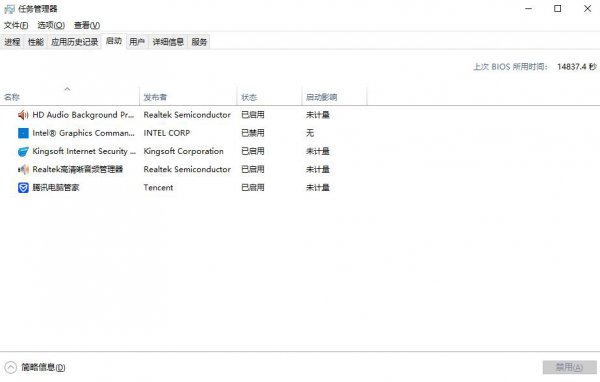Click 已禁用 status in the Intel row
The image size is (600, 382).
(253, 133)
